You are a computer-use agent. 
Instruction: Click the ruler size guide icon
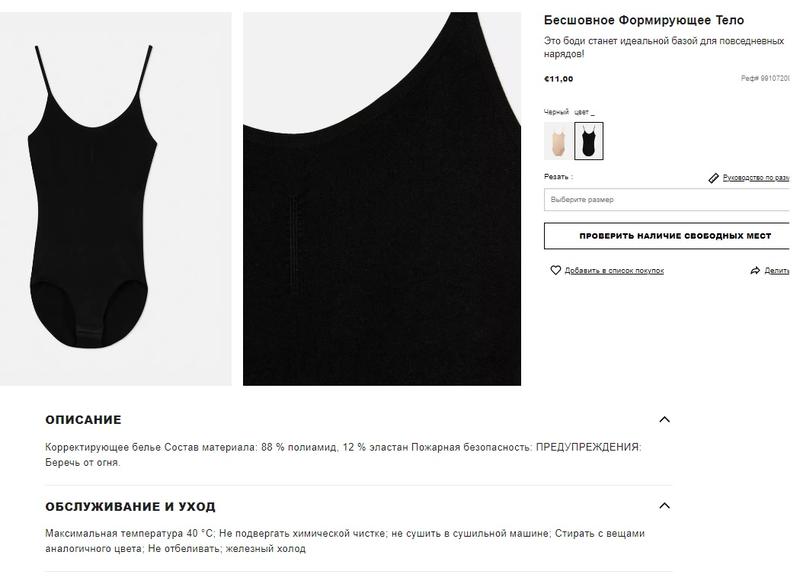coord(714,178)
